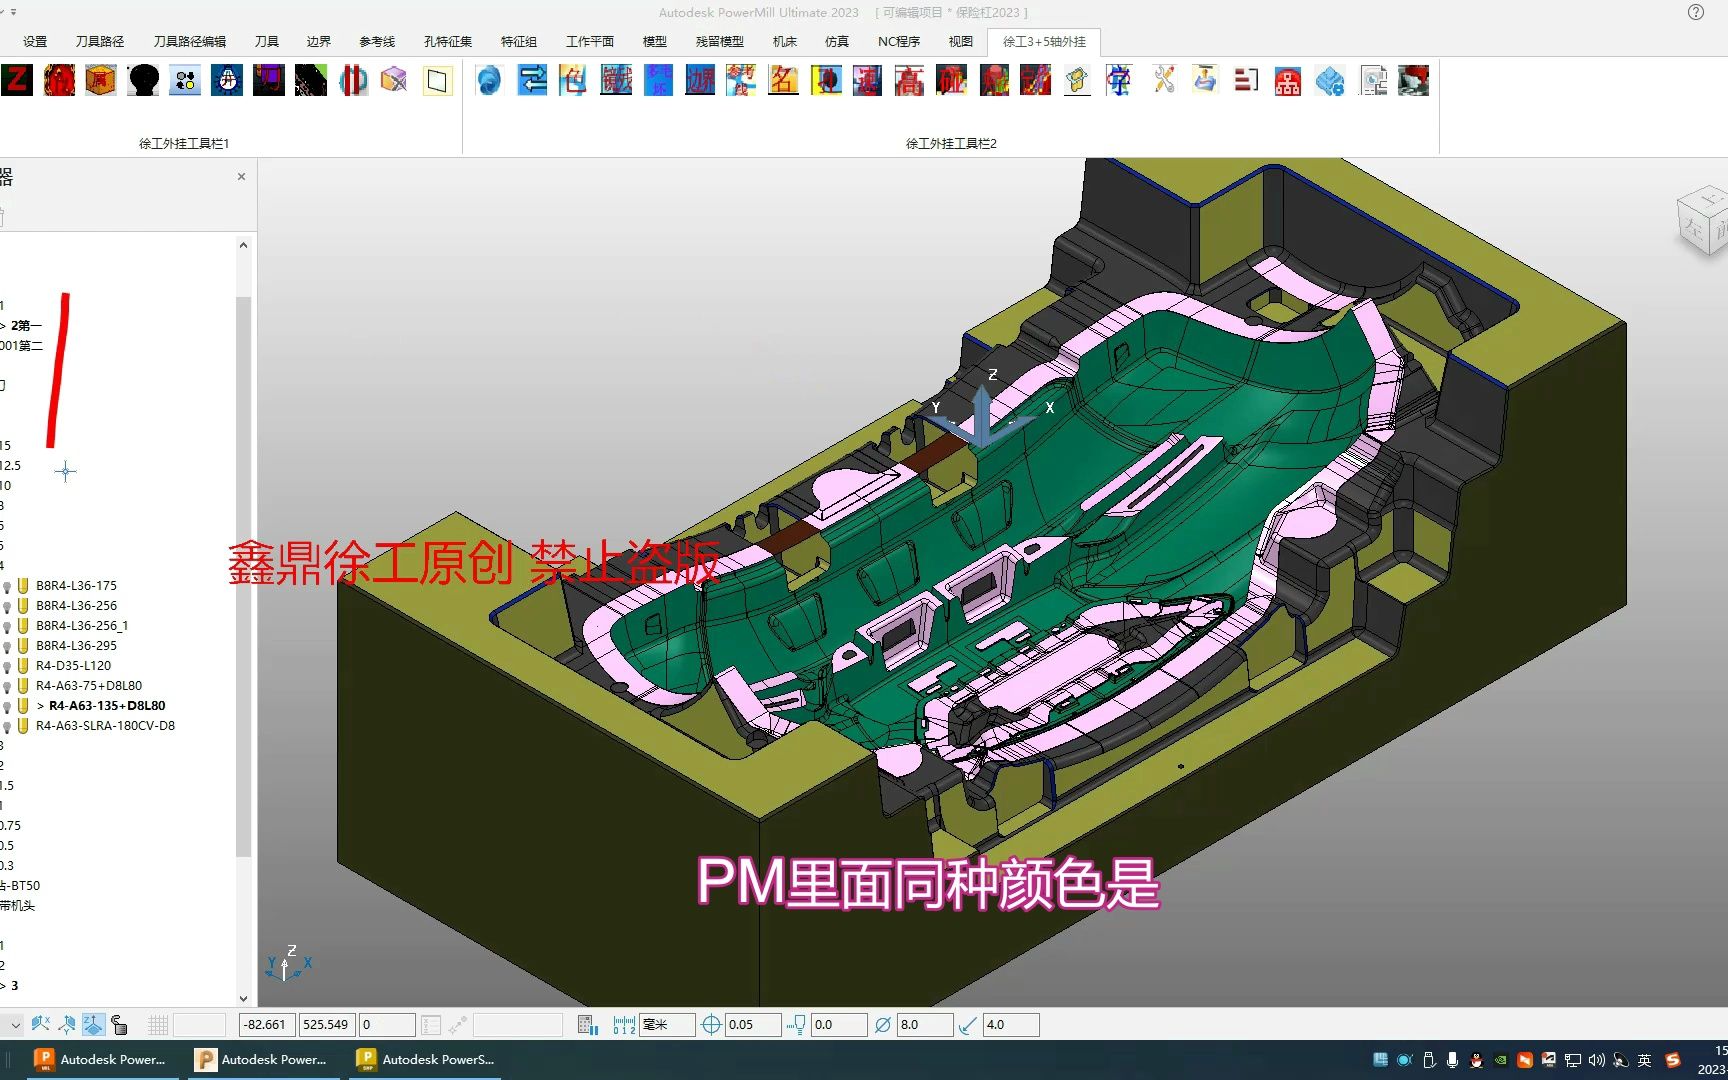Click the volume speaker icon in system tray

1597,1060
